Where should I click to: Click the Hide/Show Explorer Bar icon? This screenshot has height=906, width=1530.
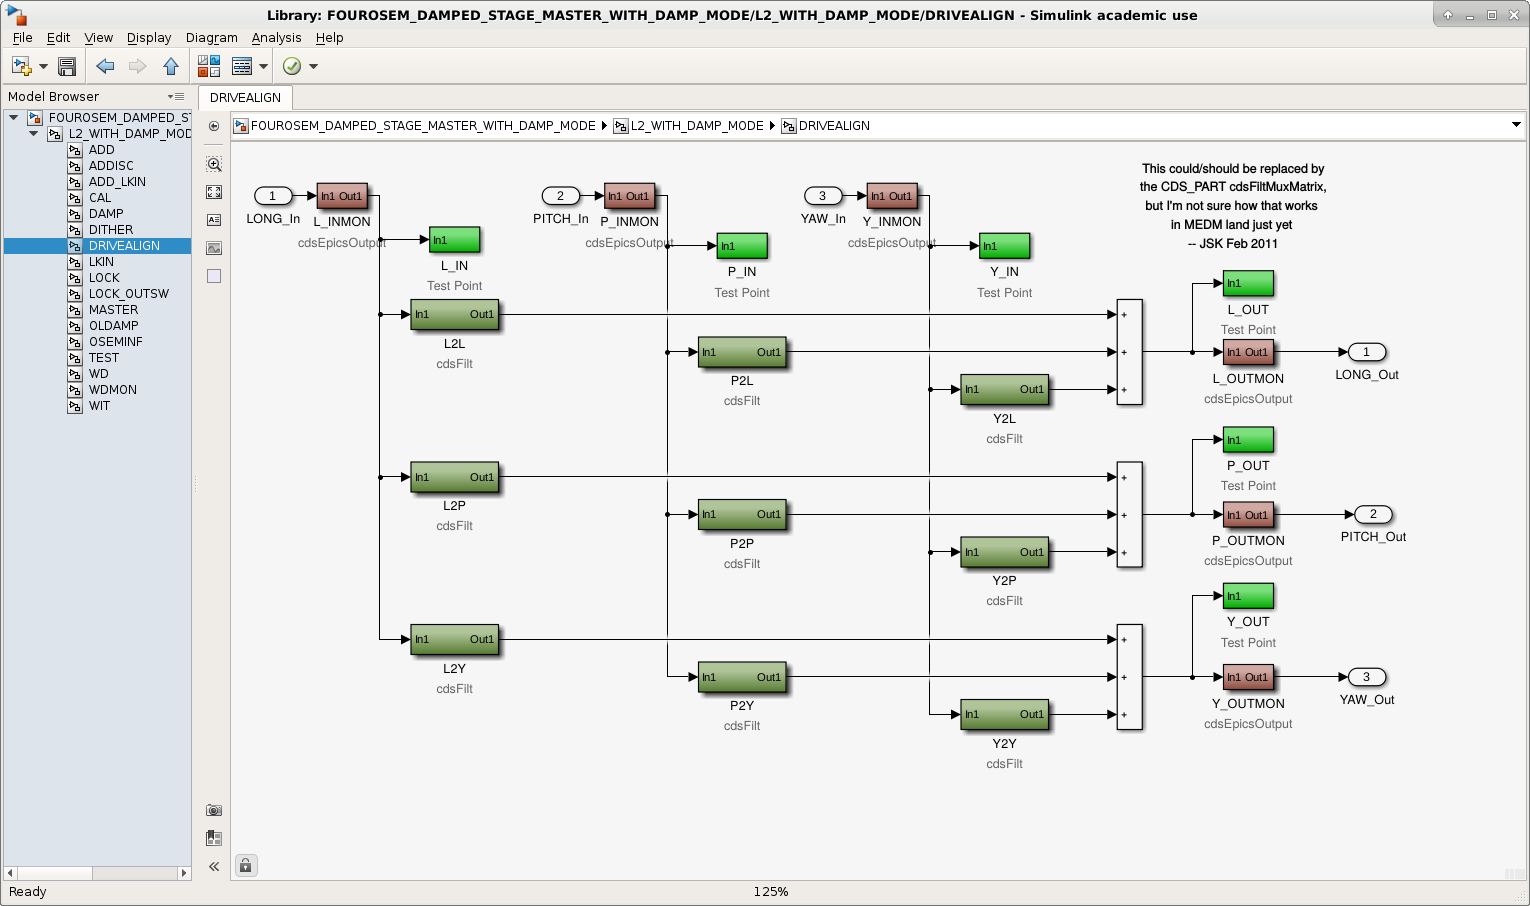tap(214, 126)
